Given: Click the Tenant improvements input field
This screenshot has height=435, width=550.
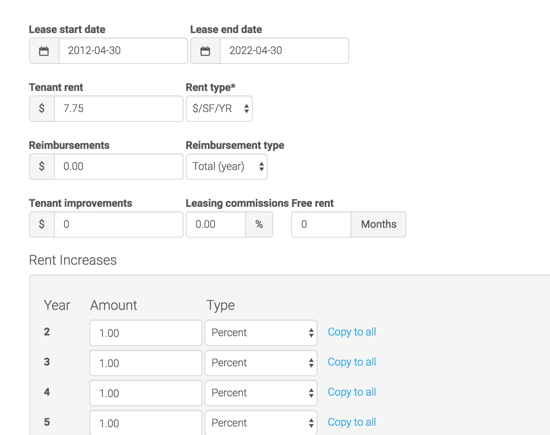Looking at the screenshot, I should [119, 225].
